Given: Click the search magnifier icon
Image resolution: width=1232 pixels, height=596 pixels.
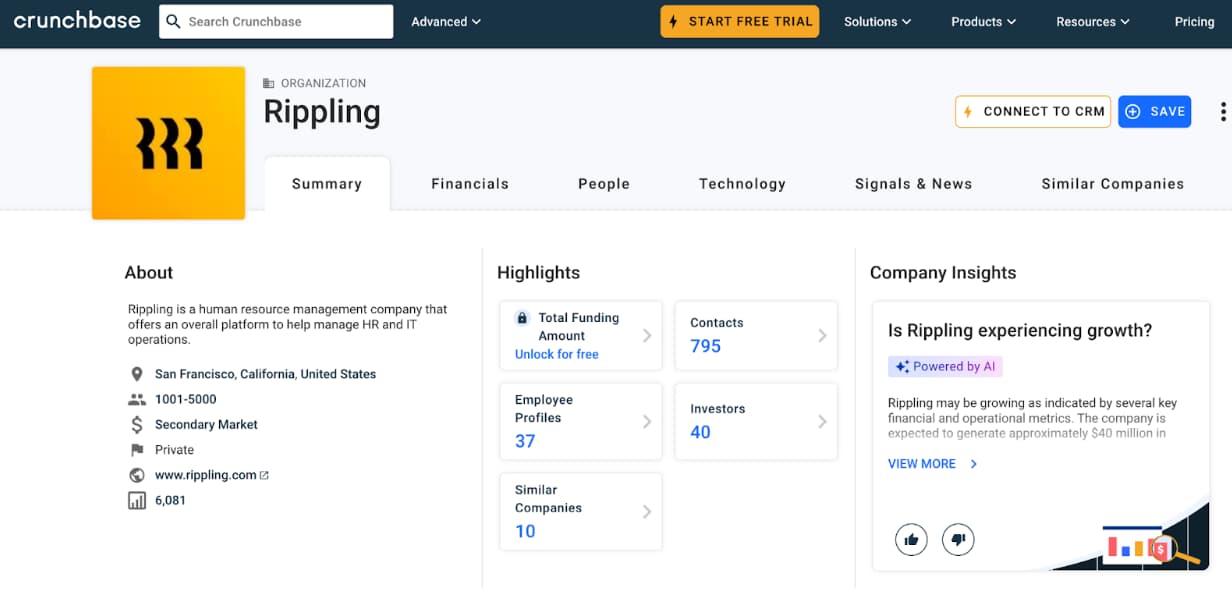Looking at the screenshot, I should 174,21.
